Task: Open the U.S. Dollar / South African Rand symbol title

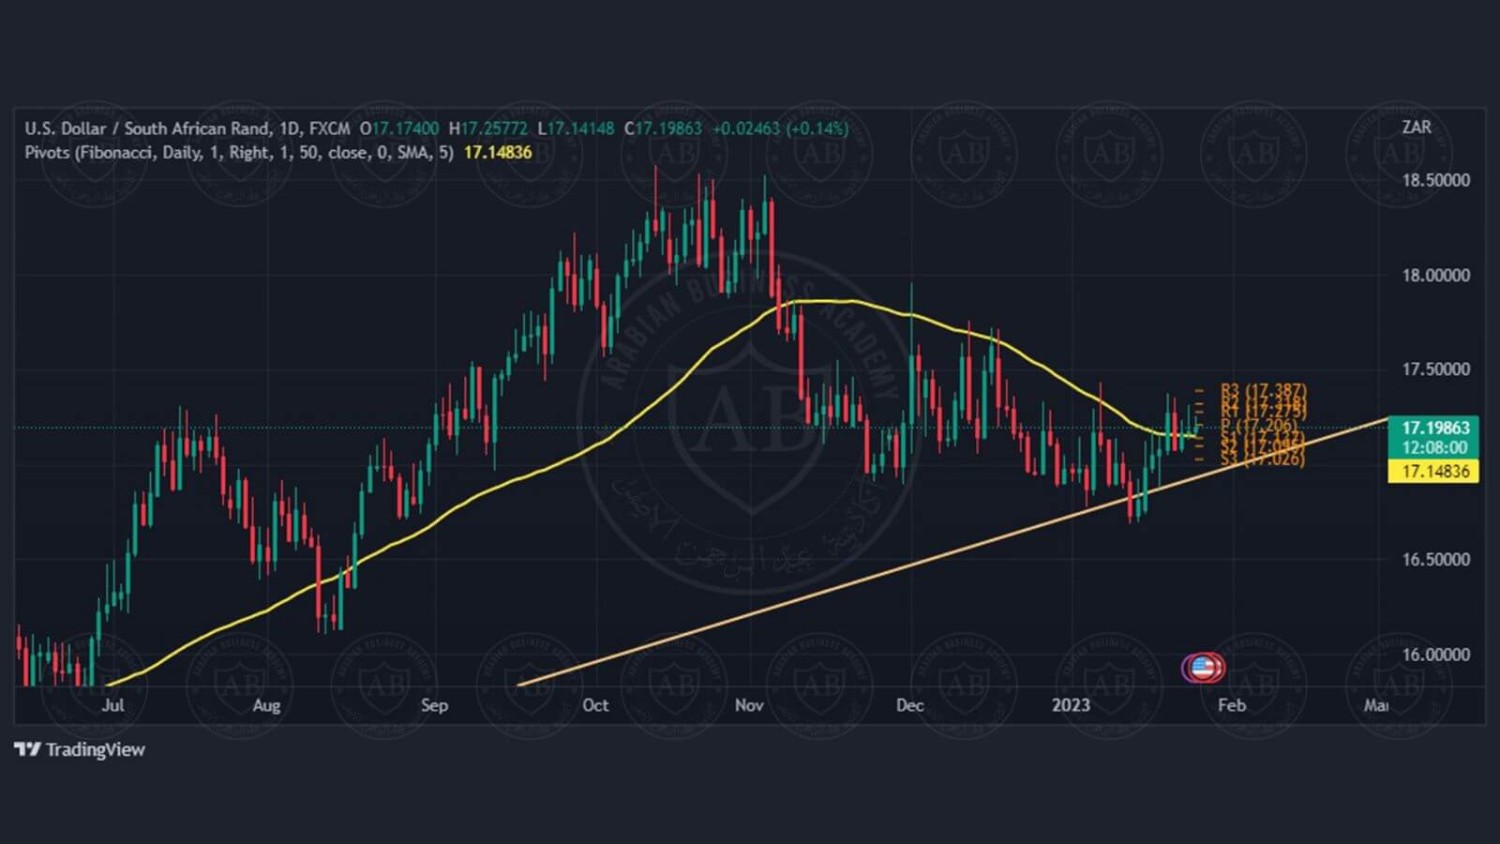Action: coord(187,128)
